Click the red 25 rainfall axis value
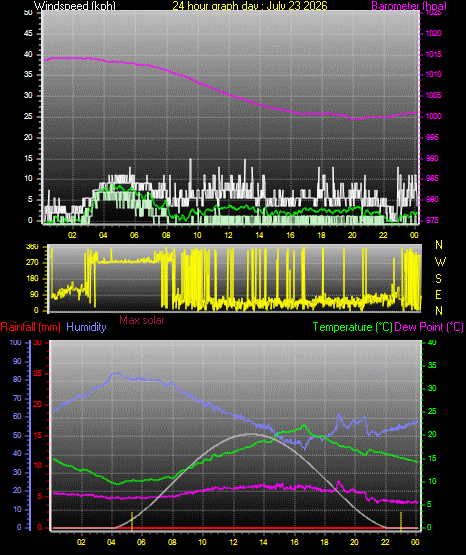 coord(37,373)
